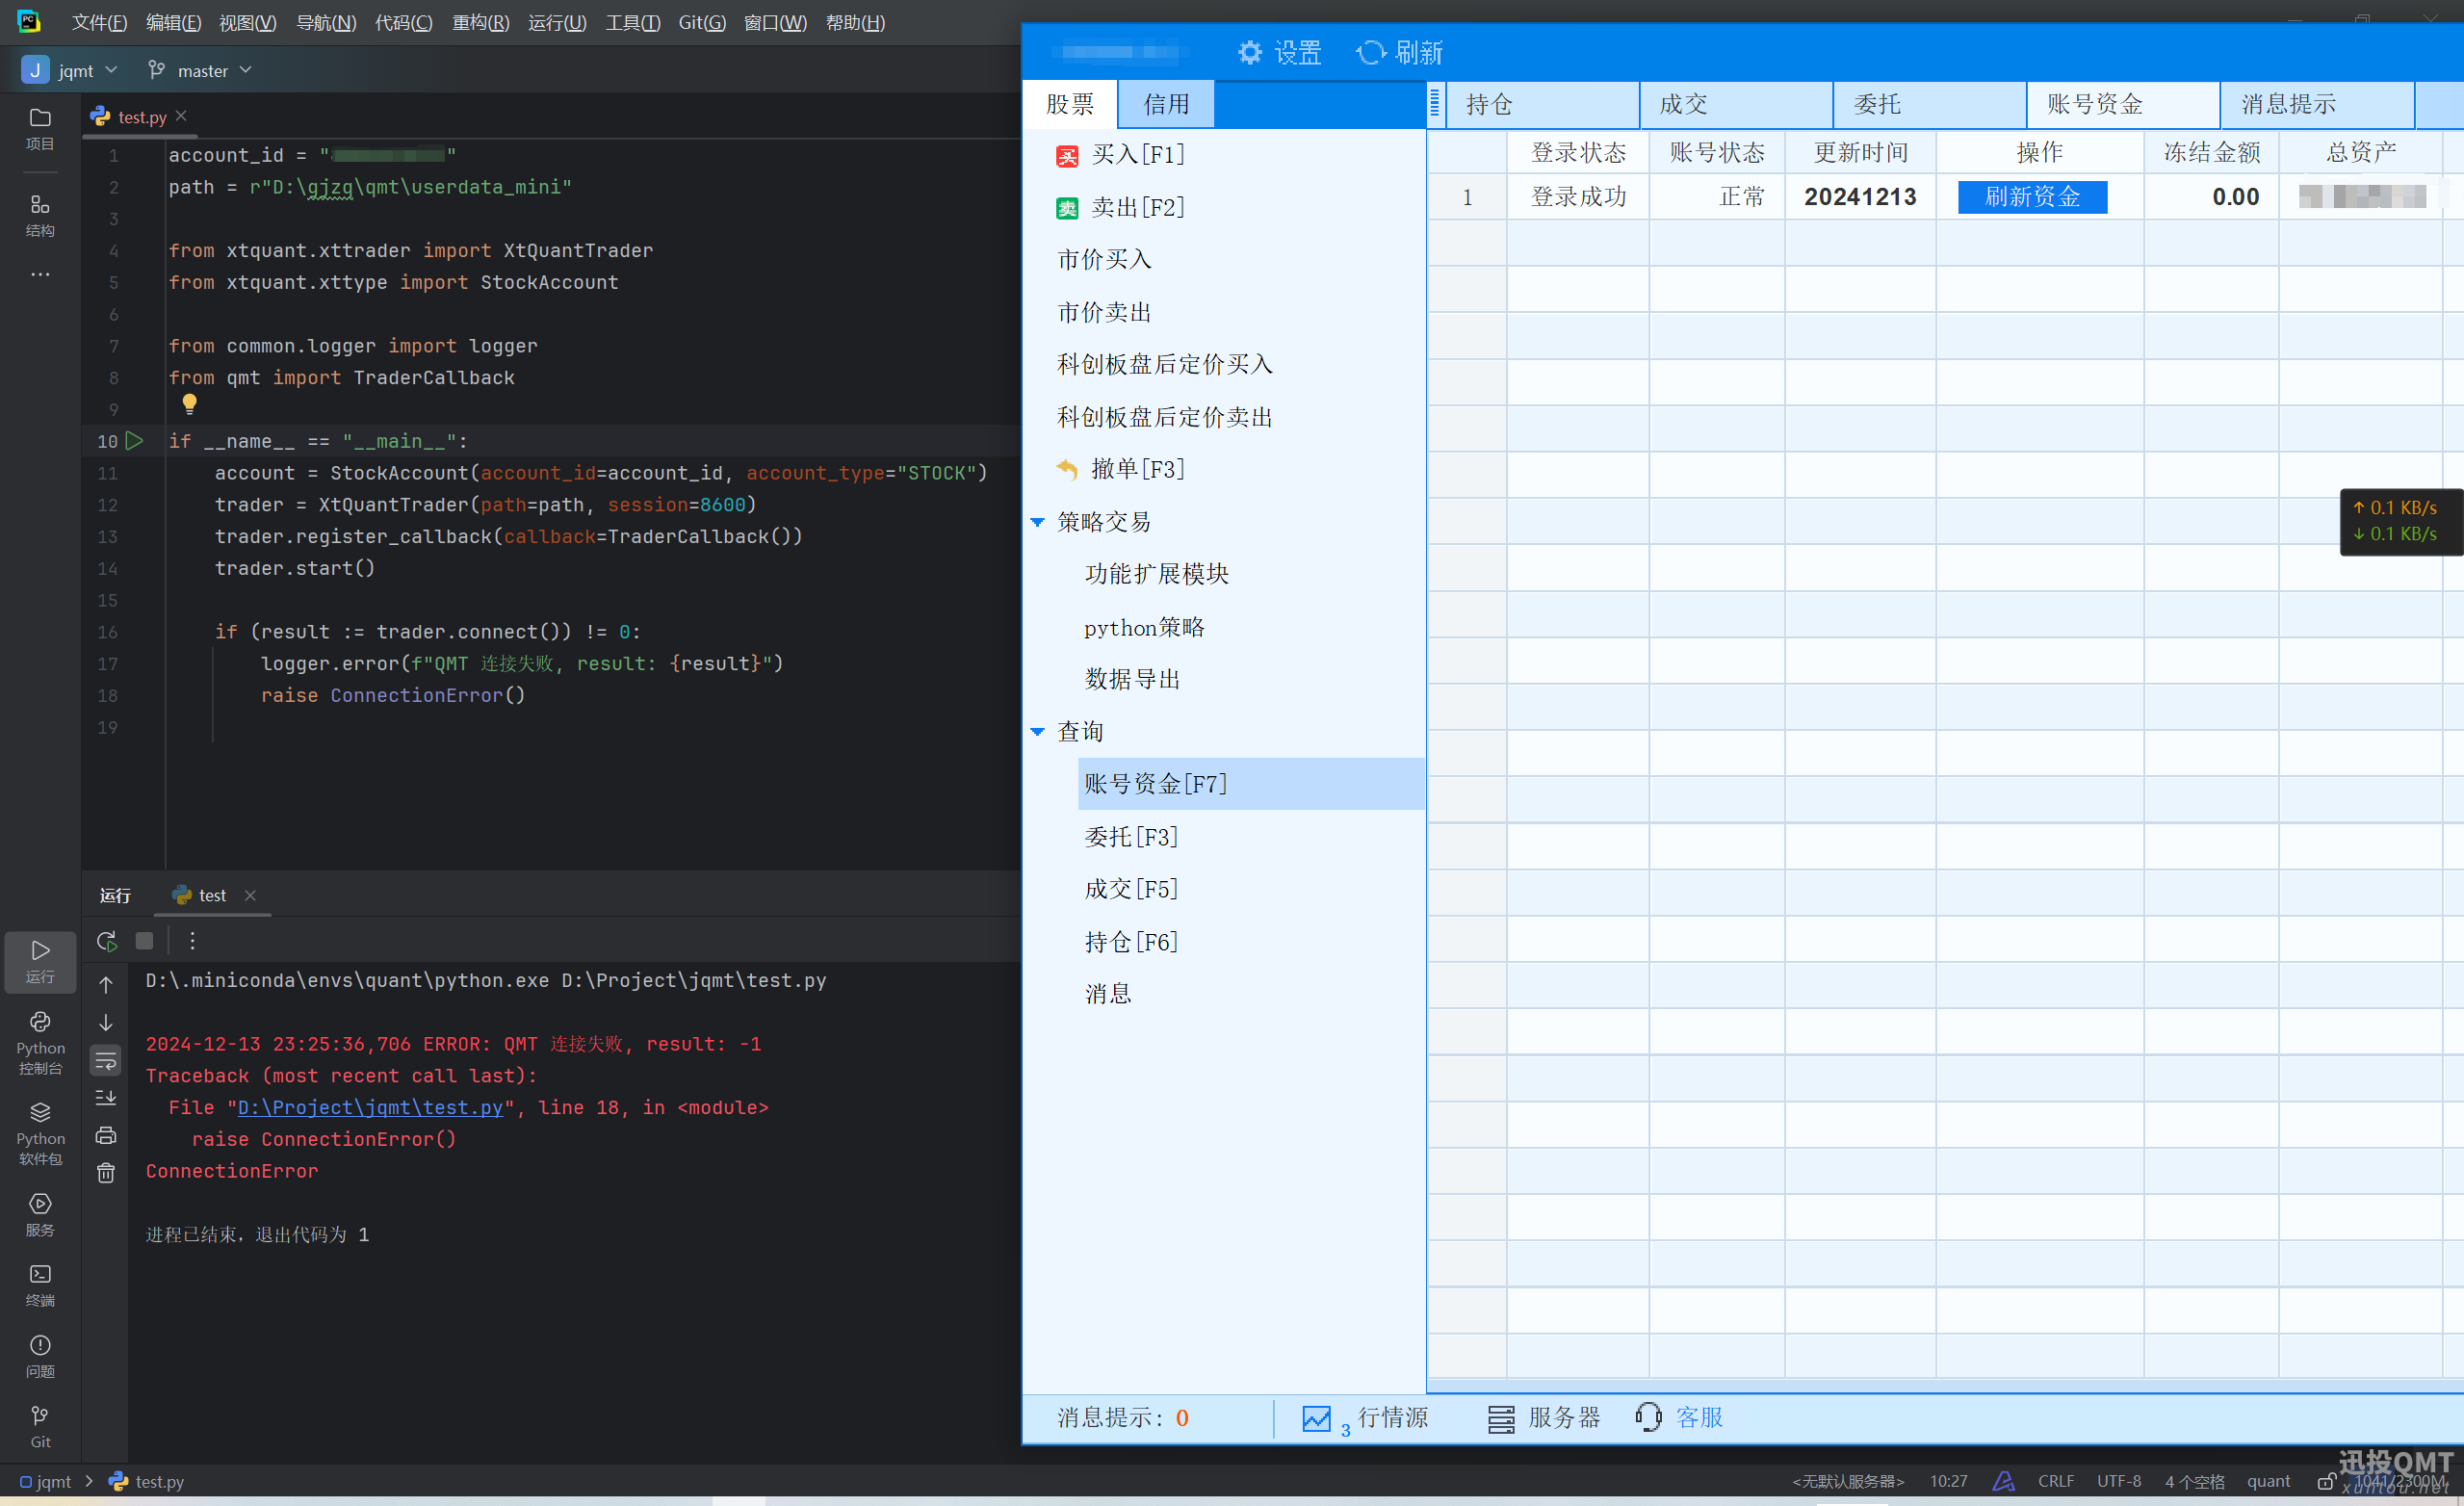The image size is (2464, 1506).
Task: Open the Git tool window icon
Action: (40, 1426)
